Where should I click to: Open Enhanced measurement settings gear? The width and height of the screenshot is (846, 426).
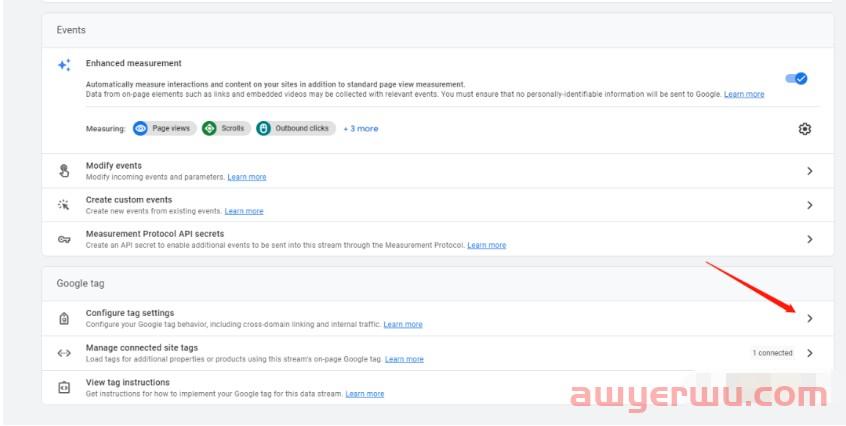[805, 129]
